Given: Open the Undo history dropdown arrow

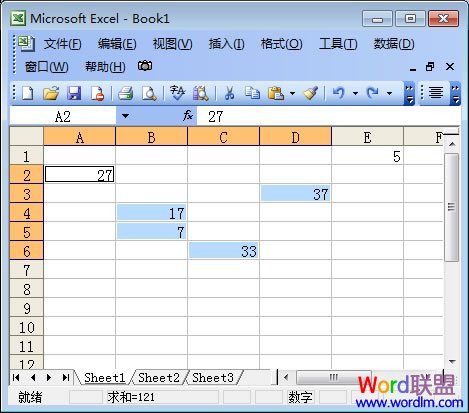Looking at the screenshot, I should [x=355, y=93].
